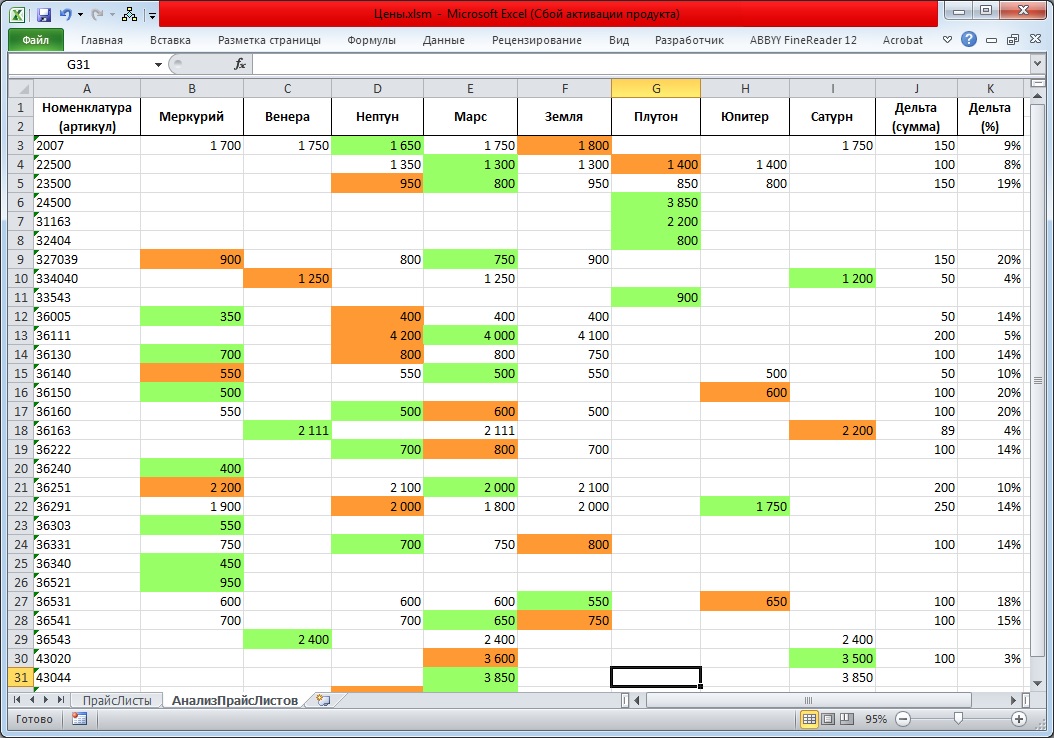
Task: Select row 31 header
Action: click(x=21, y=678)
